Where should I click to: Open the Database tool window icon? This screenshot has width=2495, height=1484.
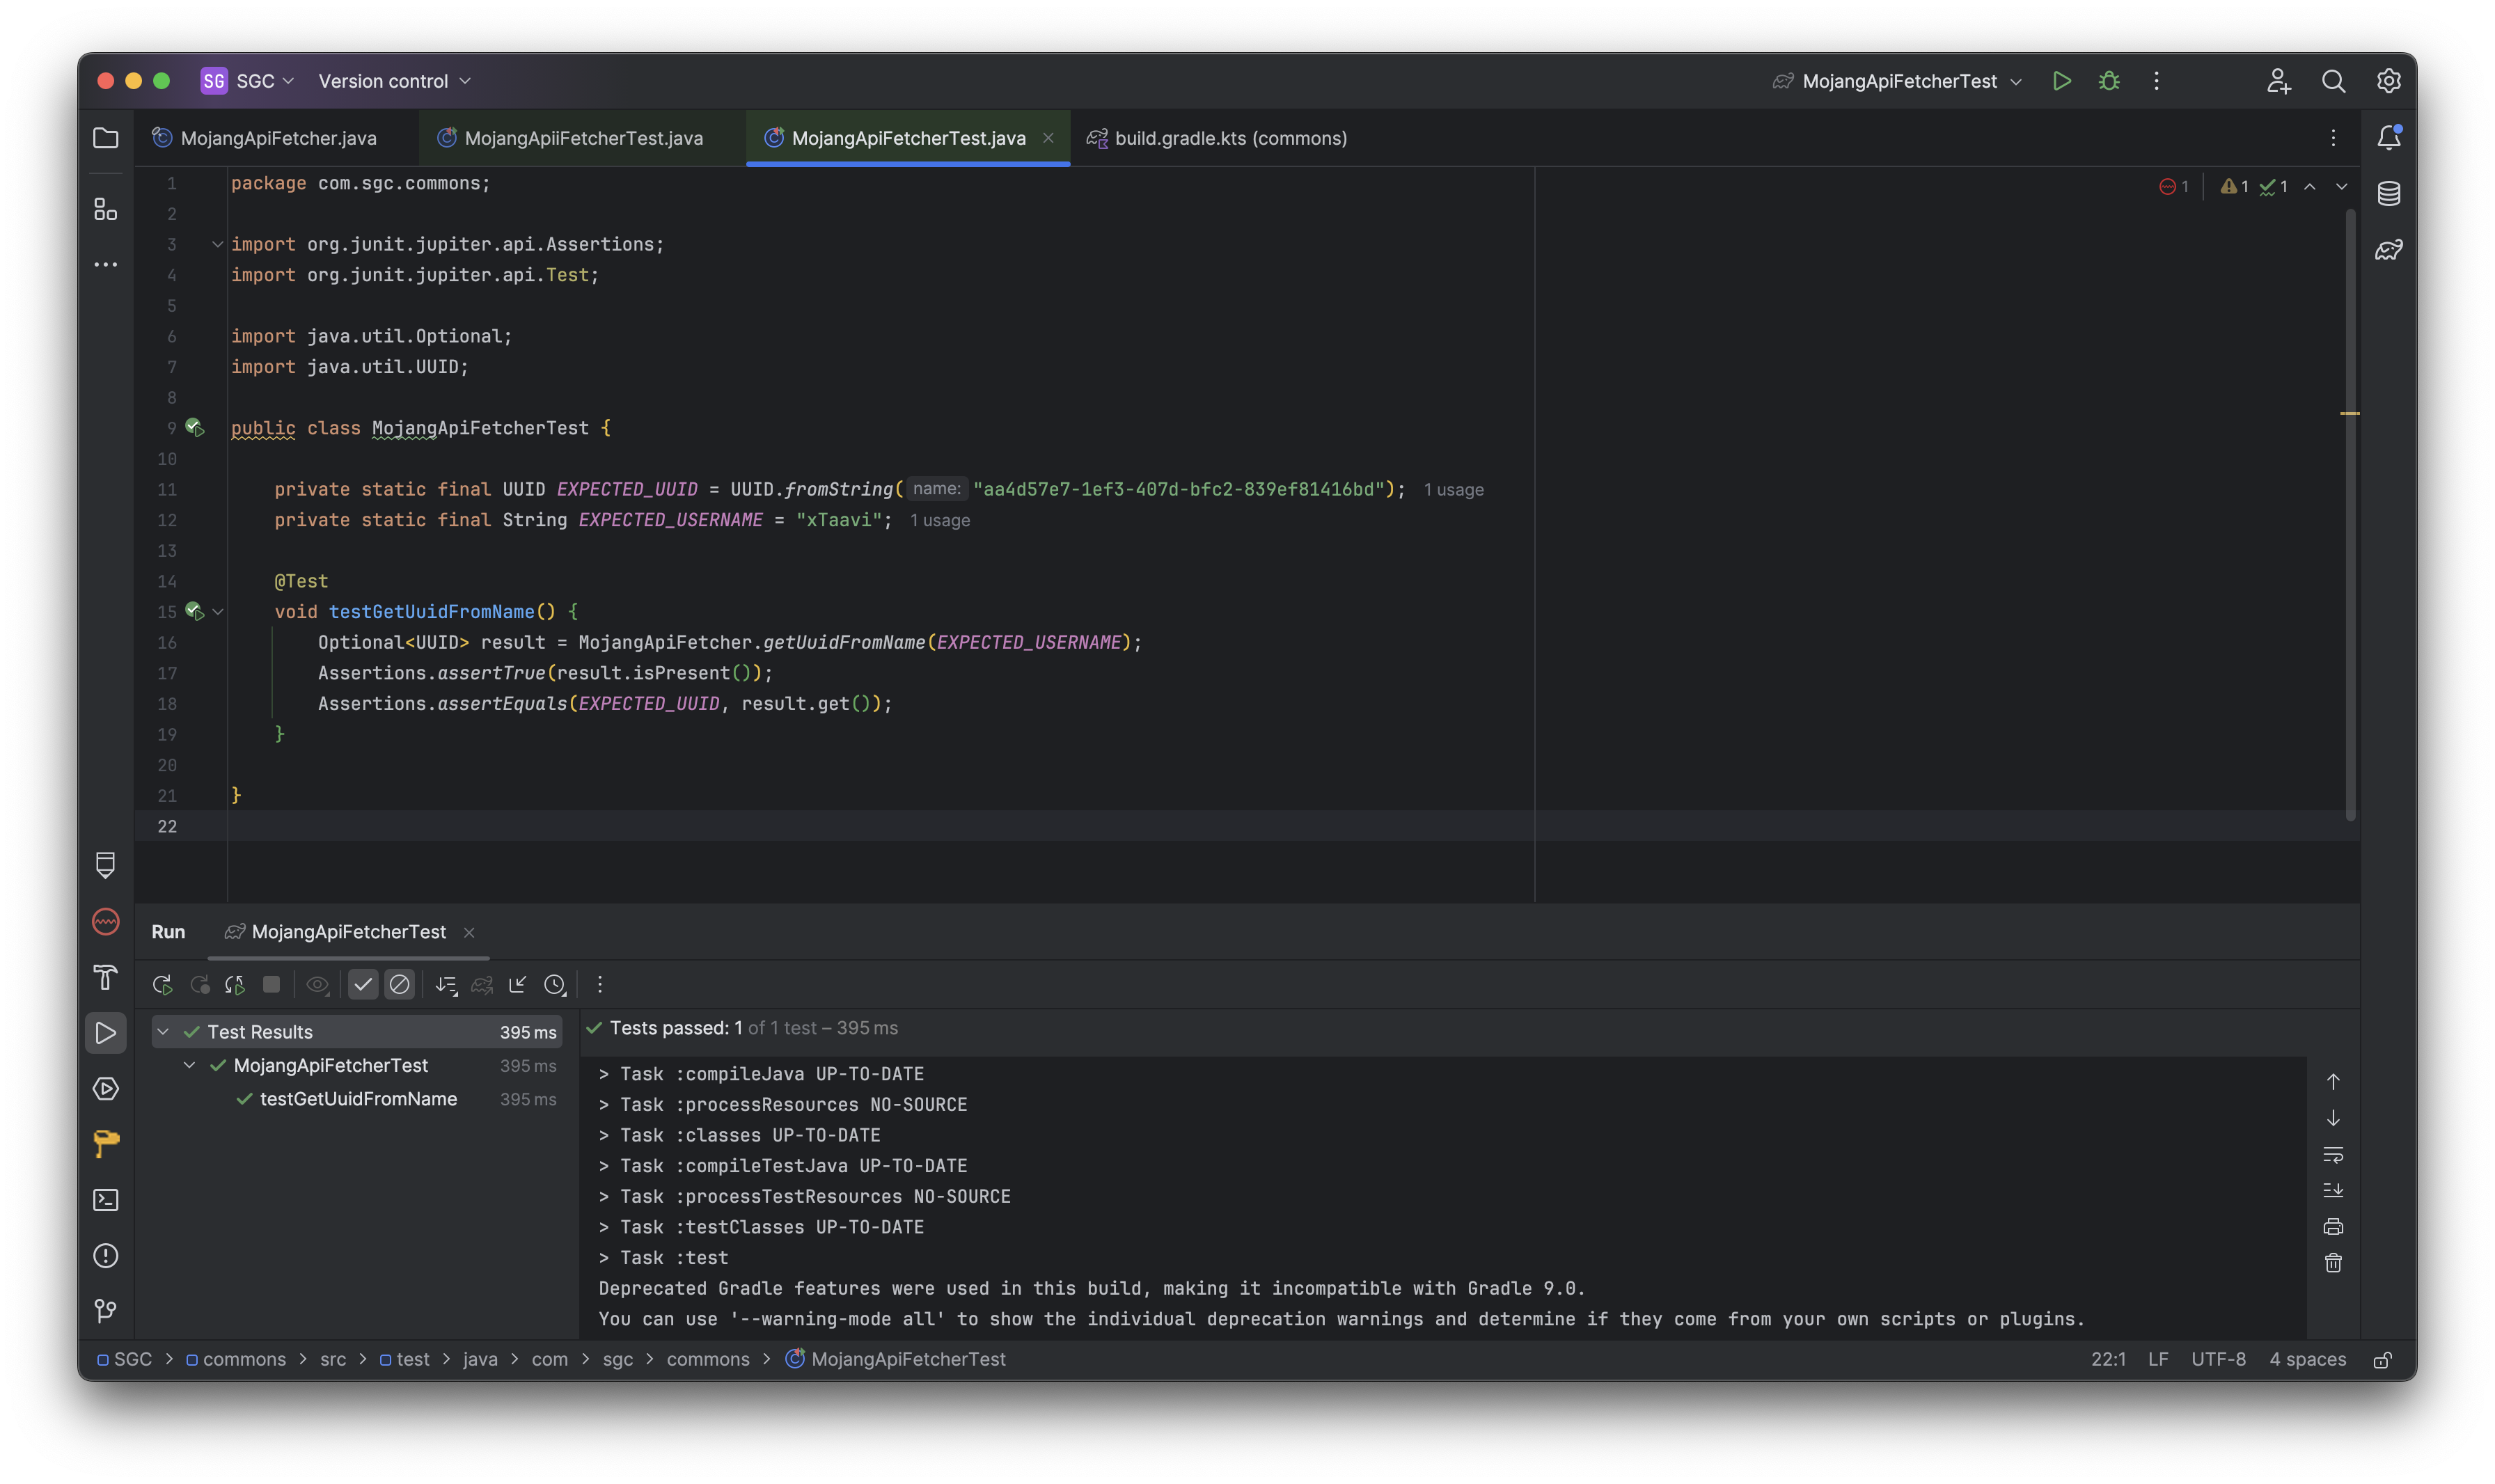point(2388,194)
